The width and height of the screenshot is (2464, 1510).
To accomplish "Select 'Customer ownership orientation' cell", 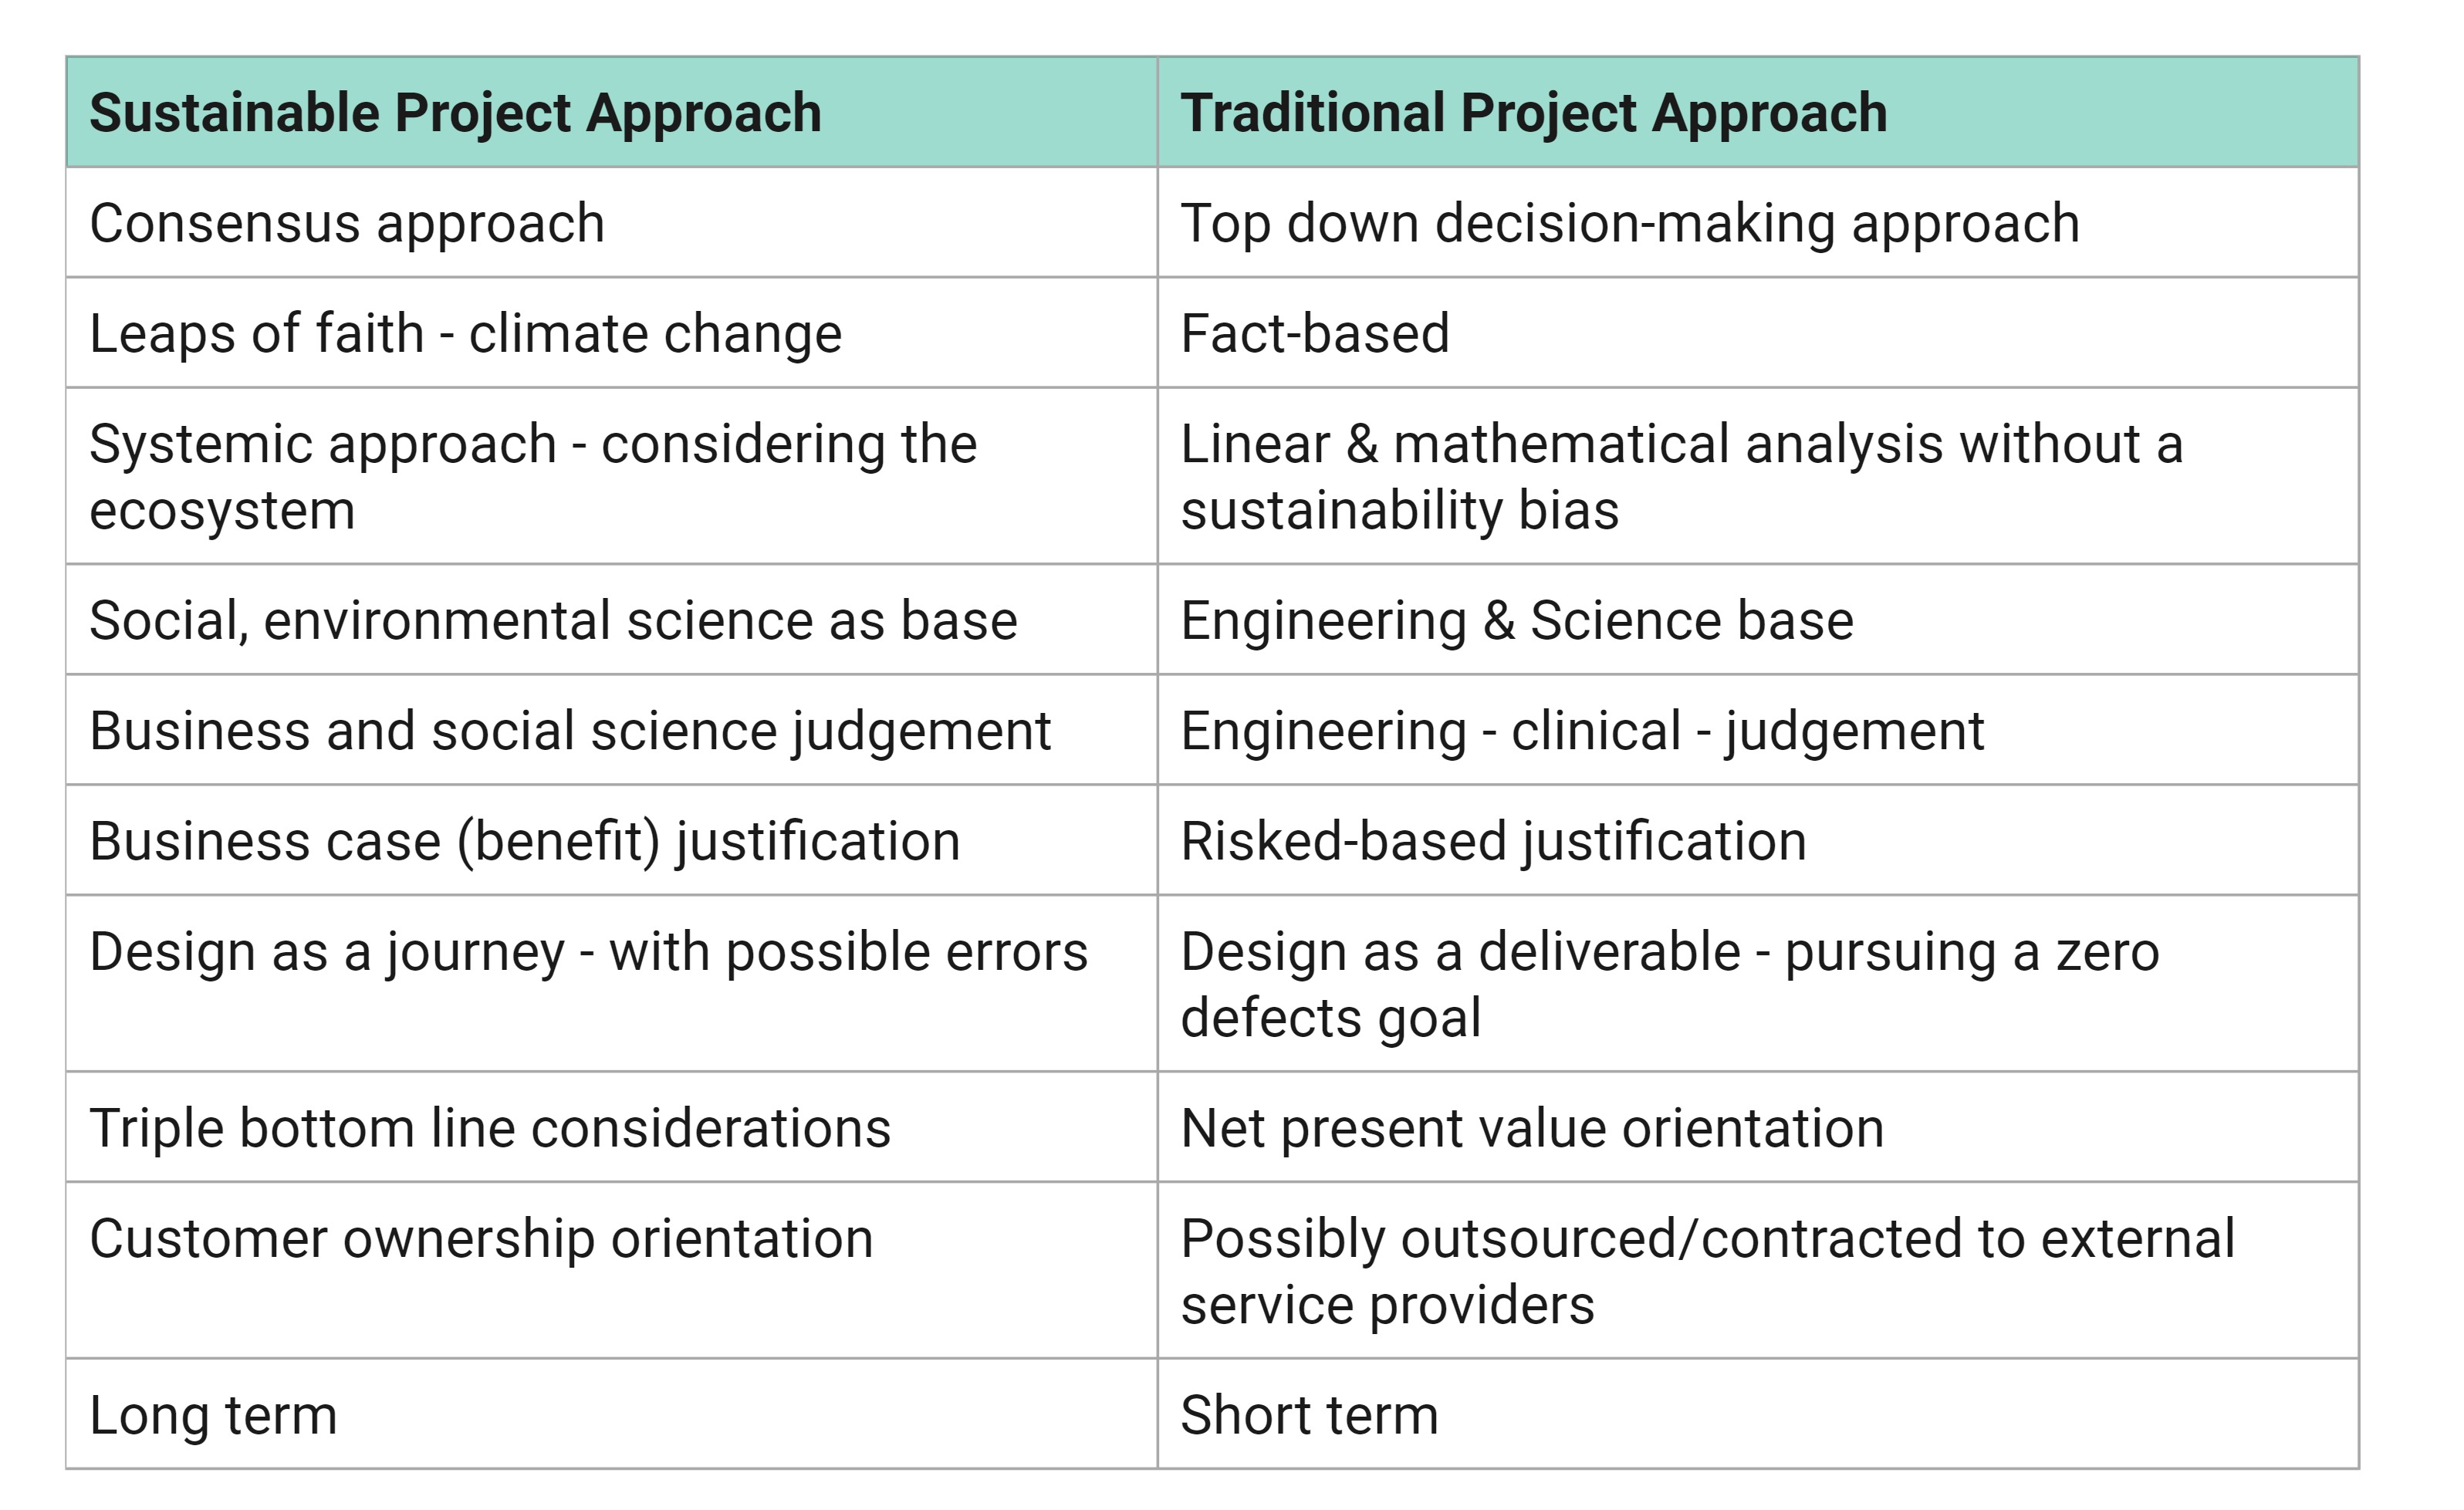I will [481, 1239].
